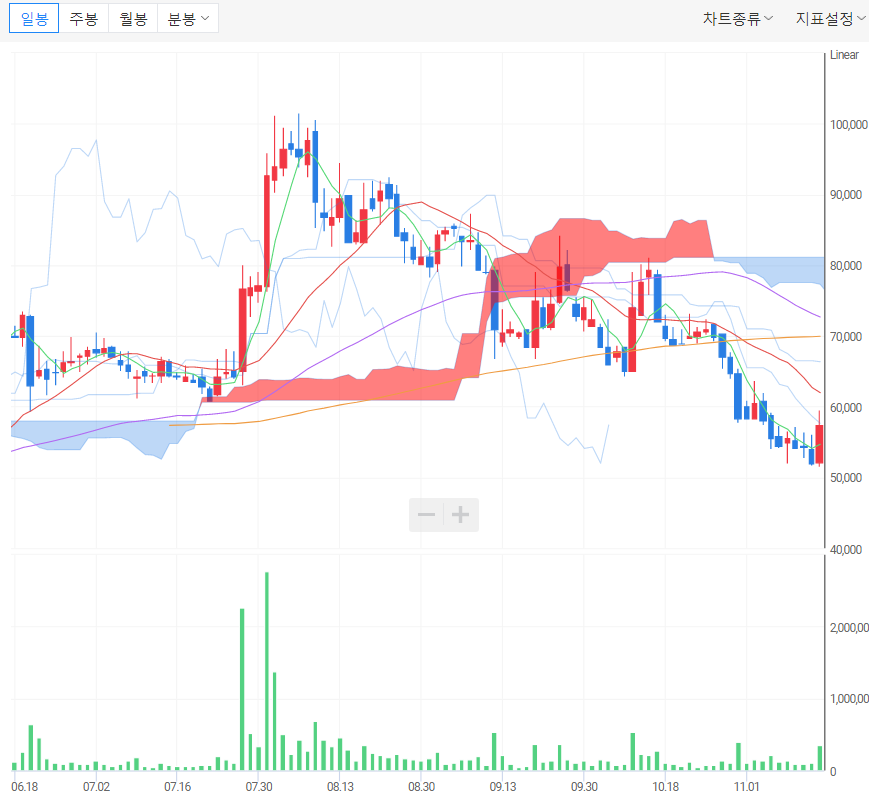Click the 07.02 date label
Screen dimensions: 869x801
point(96,787)
